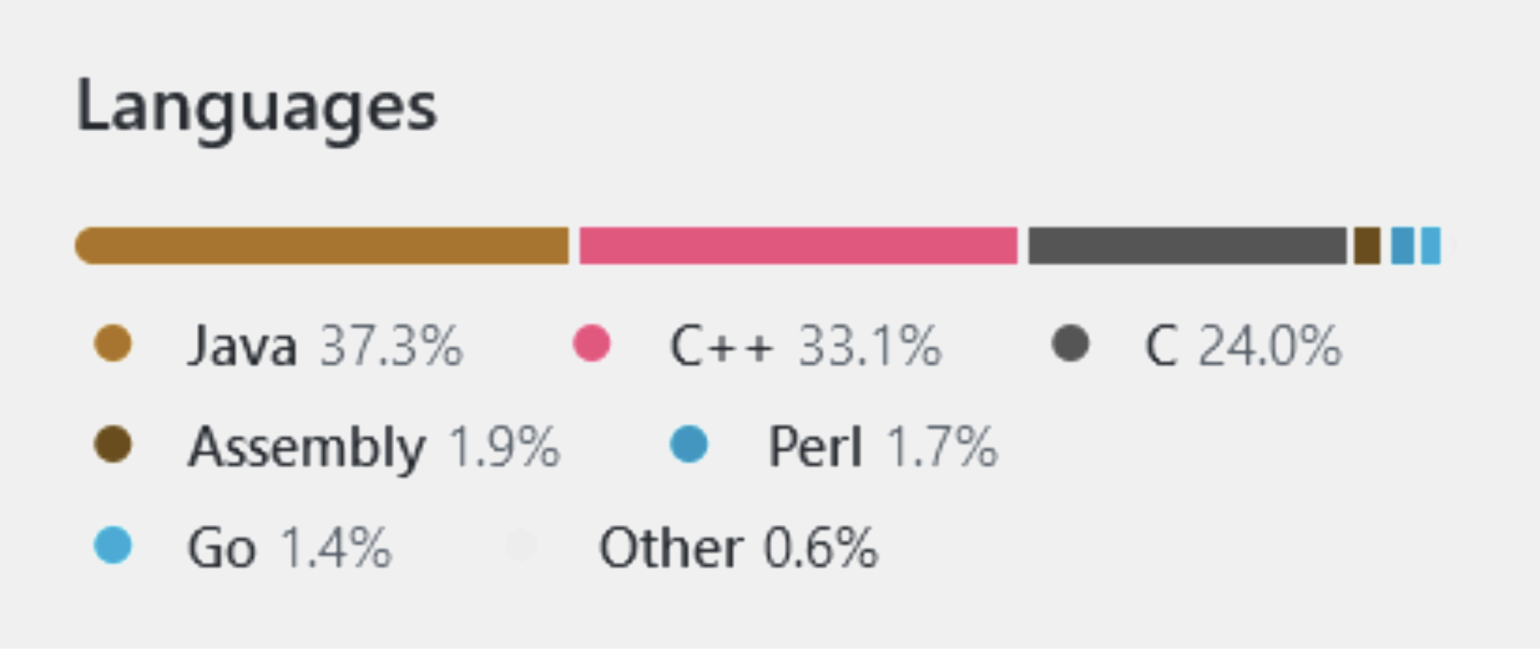
Task: Open the Go 1.4% language link
Action: click(289, 548)
